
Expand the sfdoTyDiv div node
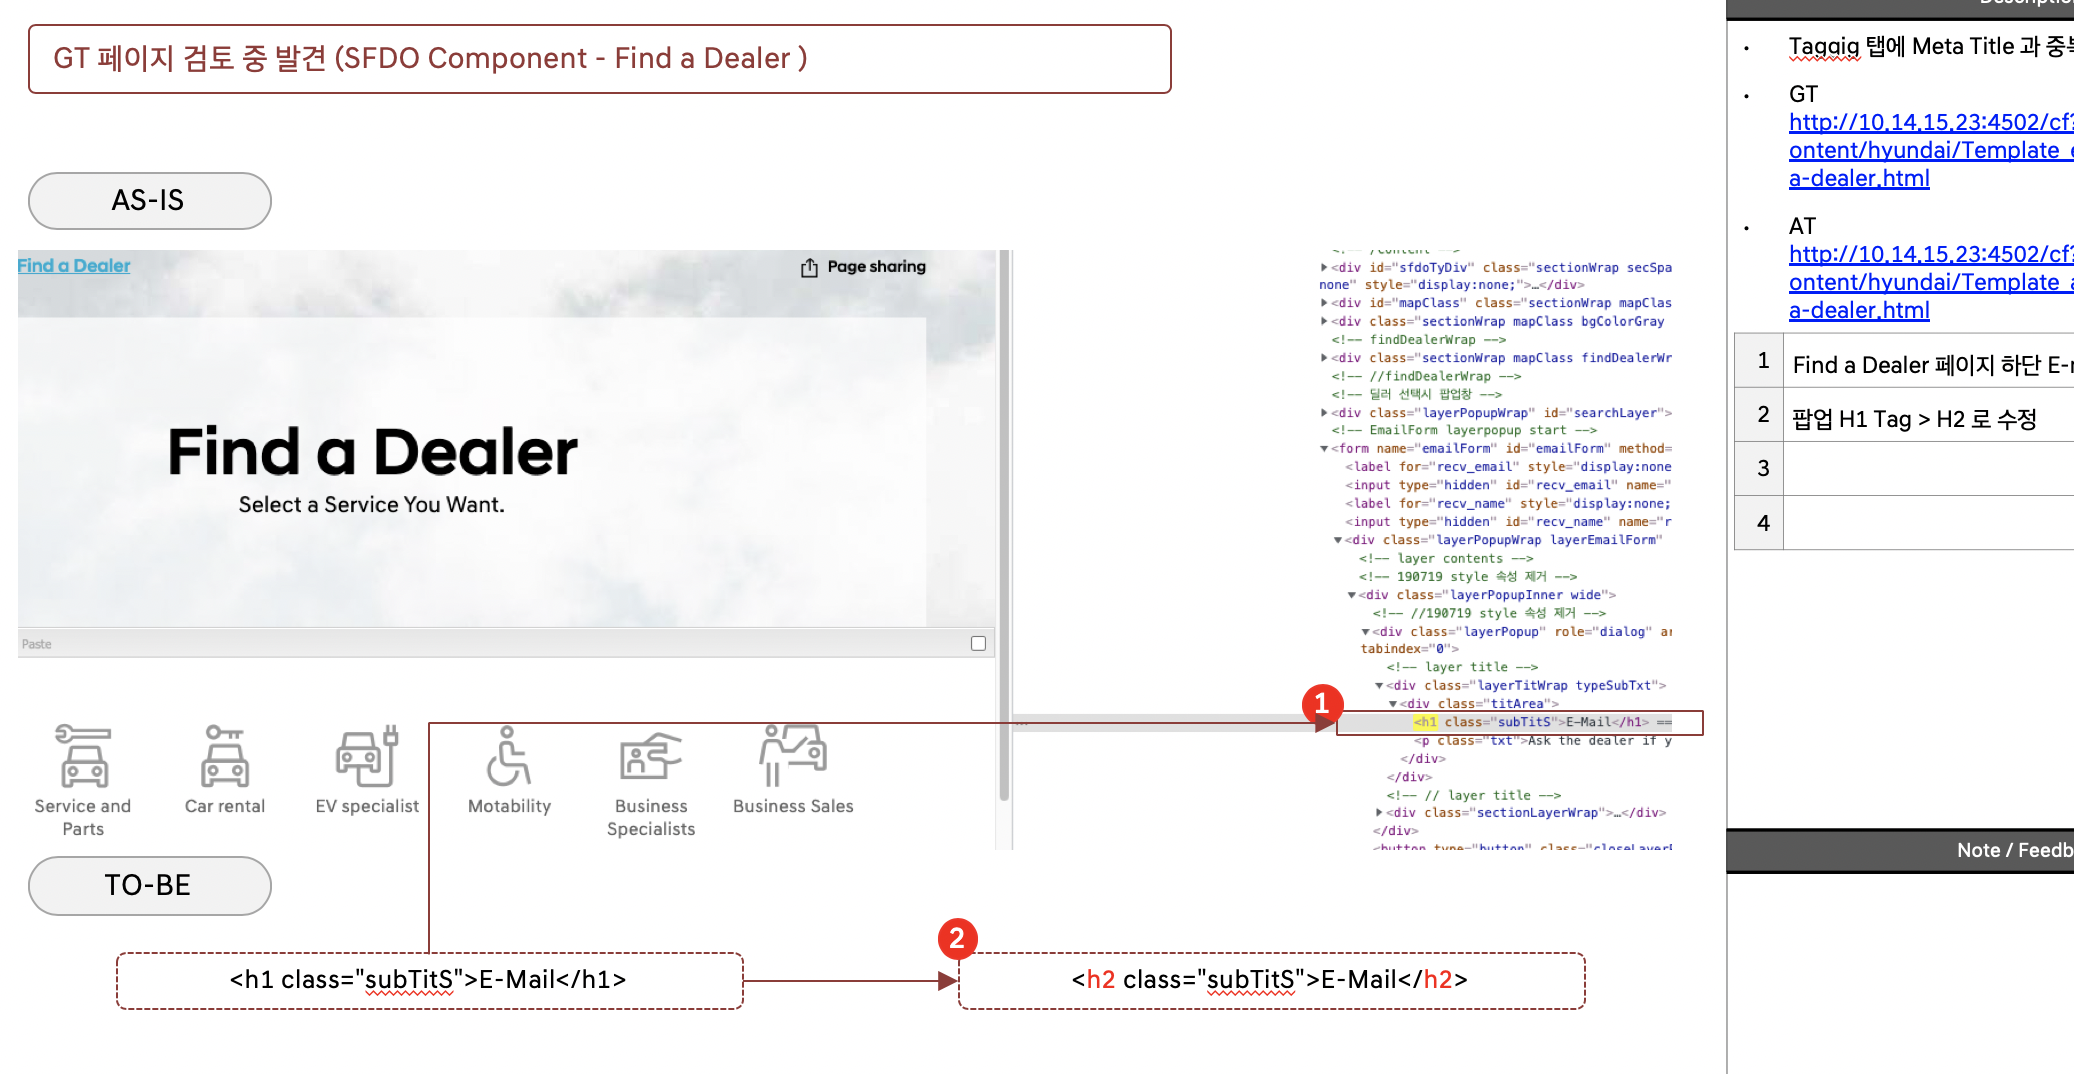pyautogui.click(x=1324, y=268)
